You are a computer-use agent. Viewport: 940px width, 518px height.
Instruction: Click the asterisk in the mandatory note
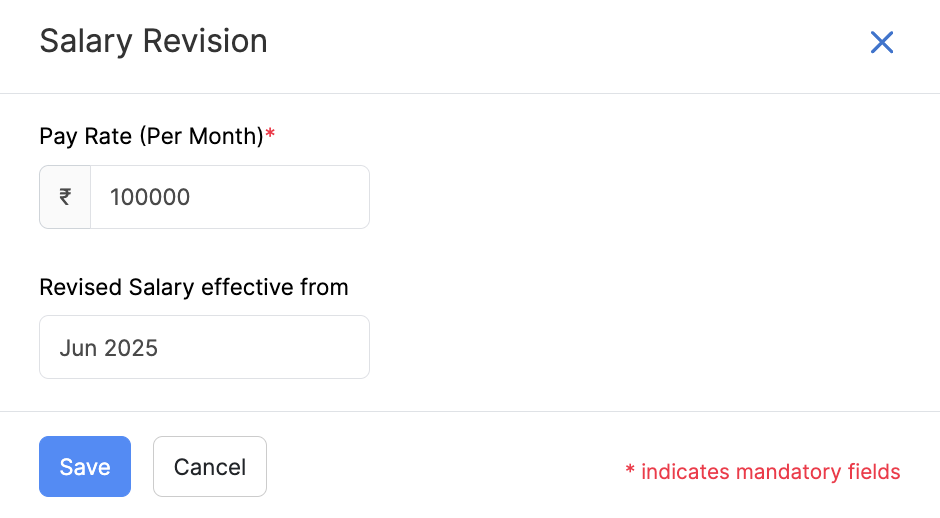tap(630, 471)
